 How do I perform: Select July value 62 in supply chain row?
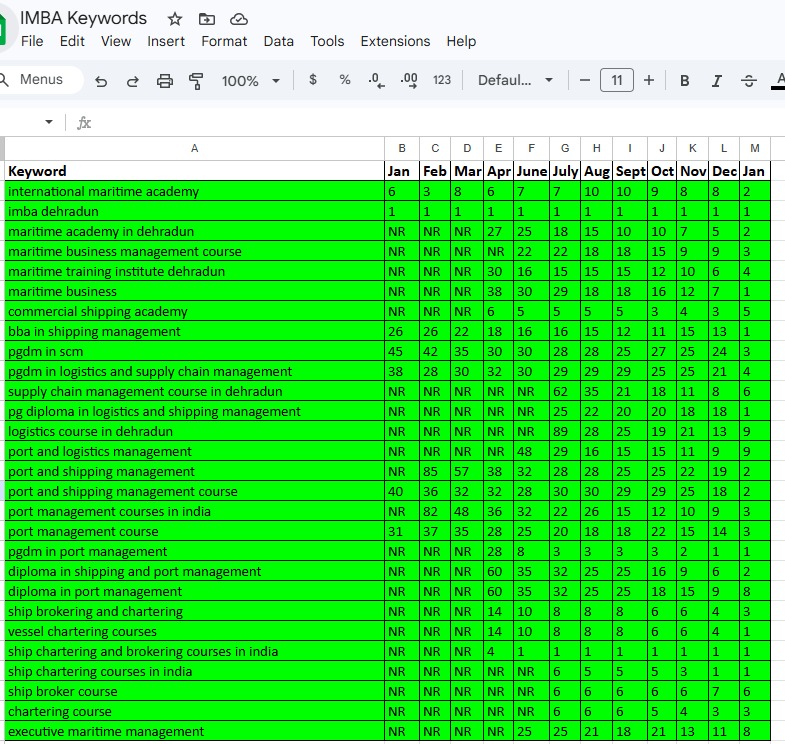pos(565,392)
